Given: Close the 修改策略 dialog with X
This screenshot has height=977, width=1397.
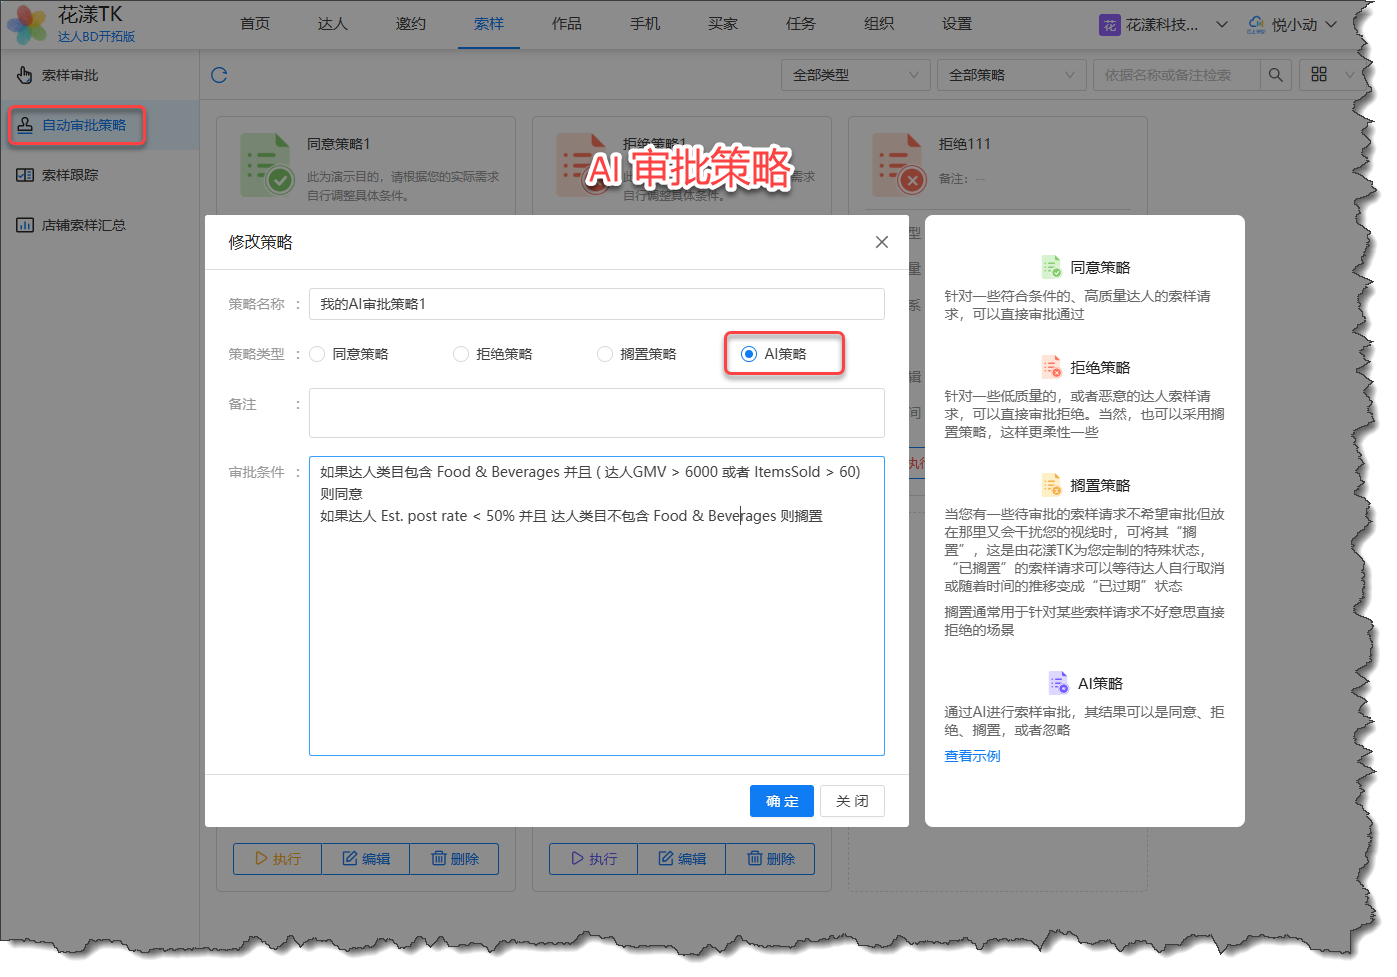Looking at the screenshot, I should coord(881,242).
